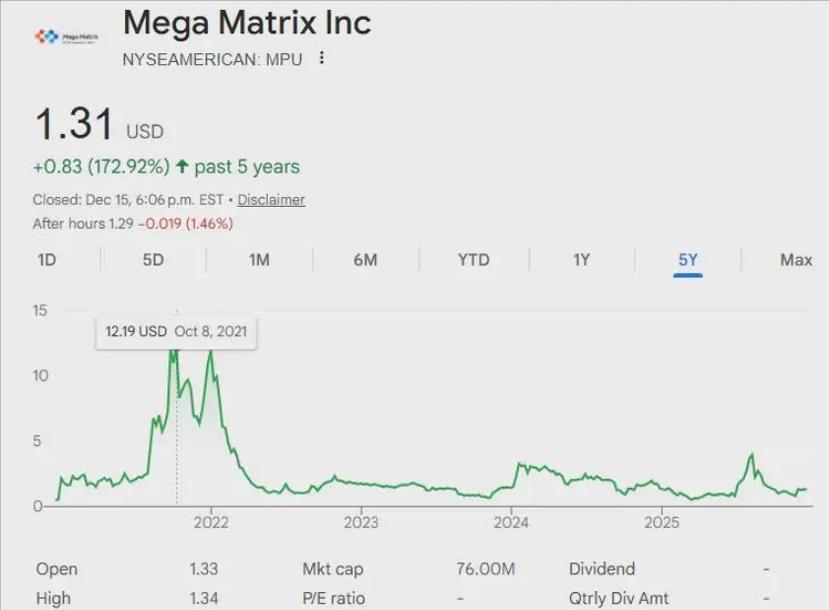Click the P/E ratio label

click(334, 598)
